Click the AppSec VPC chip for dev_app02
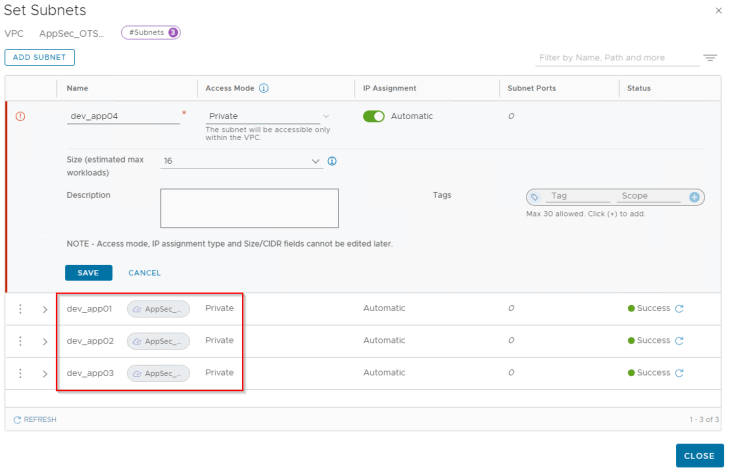The height and width of the screenshot is (472, 730). tap(158, 341)
